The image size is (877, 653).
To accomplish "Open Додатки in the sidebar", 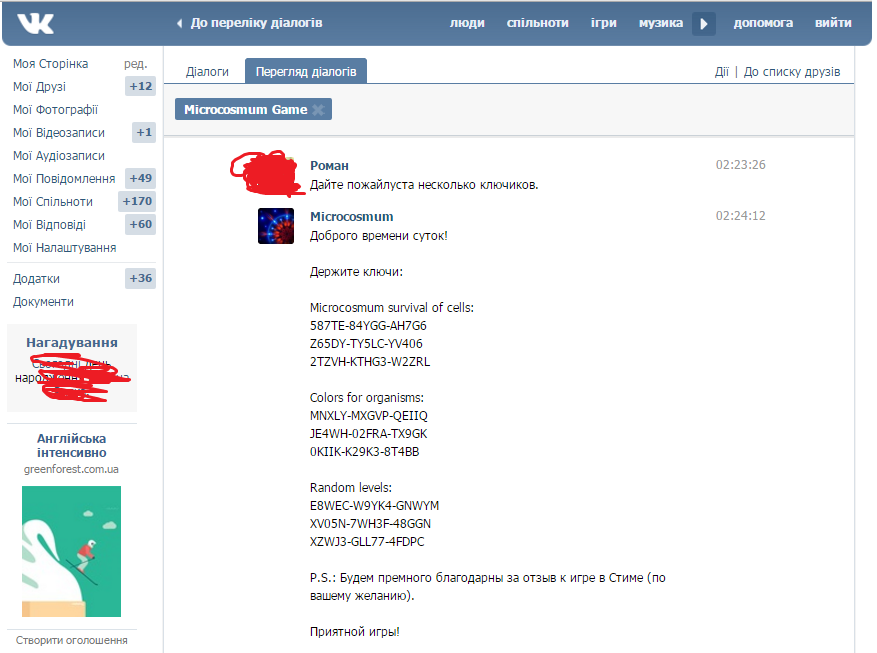I will 36,279.
